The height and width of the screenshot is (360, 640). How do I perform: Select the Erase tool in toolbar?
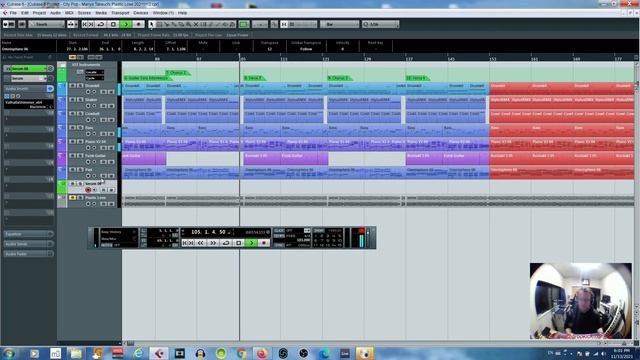(181, 24)
